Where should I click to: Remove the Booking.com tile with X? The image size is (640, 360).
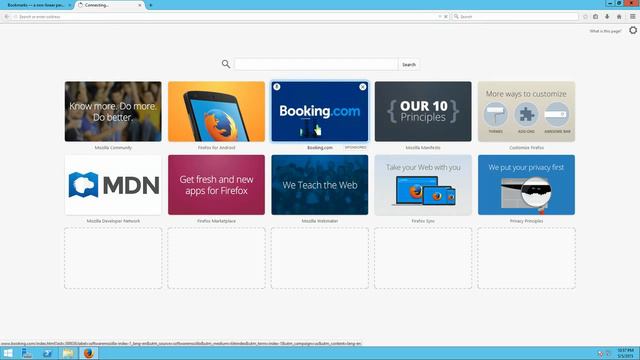[x=362, y=87]
